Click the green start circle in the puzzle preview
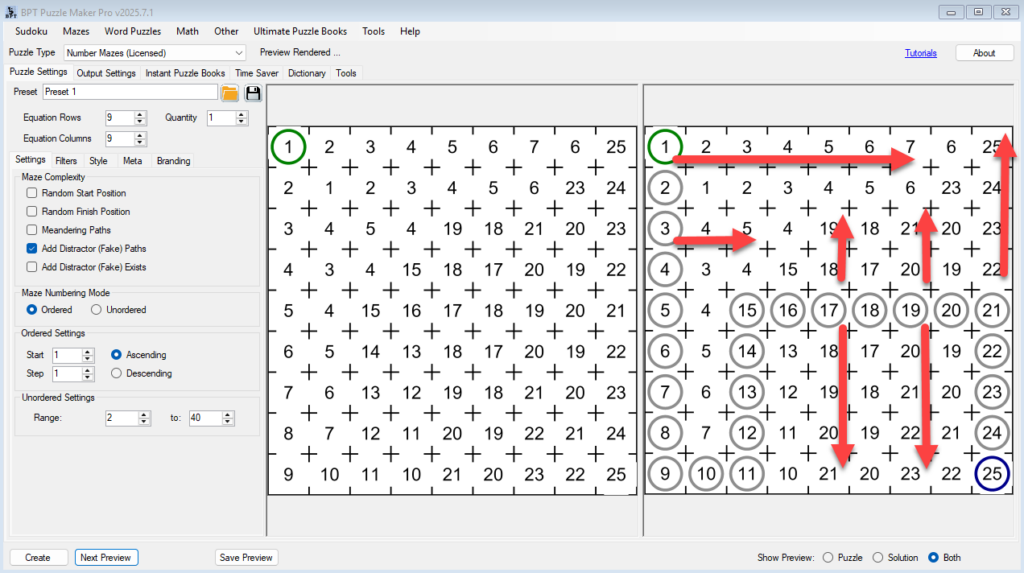The width and height of the screenshot is (1024, 573). 288,147
